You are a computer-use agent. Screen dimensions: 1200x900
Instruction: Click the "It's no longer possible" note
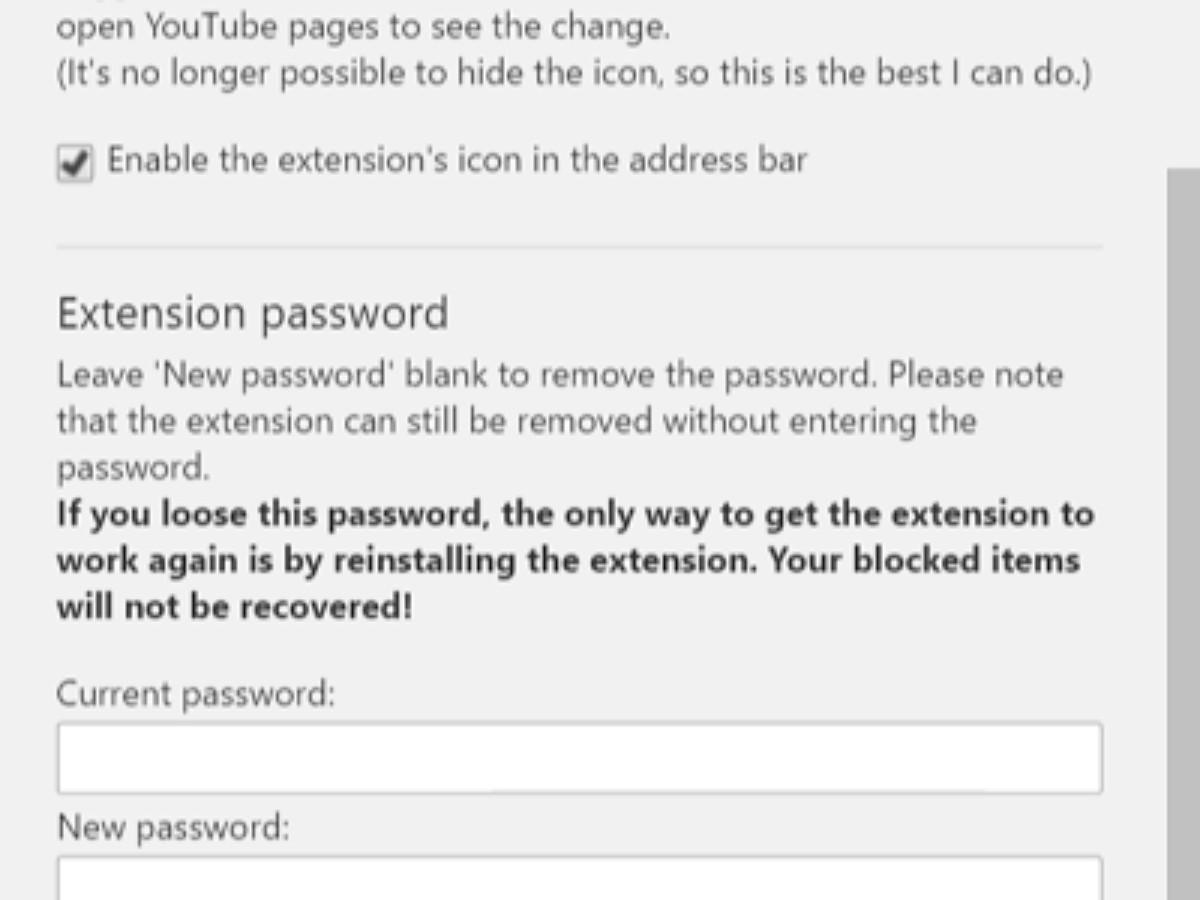click(x=572, y=76)
